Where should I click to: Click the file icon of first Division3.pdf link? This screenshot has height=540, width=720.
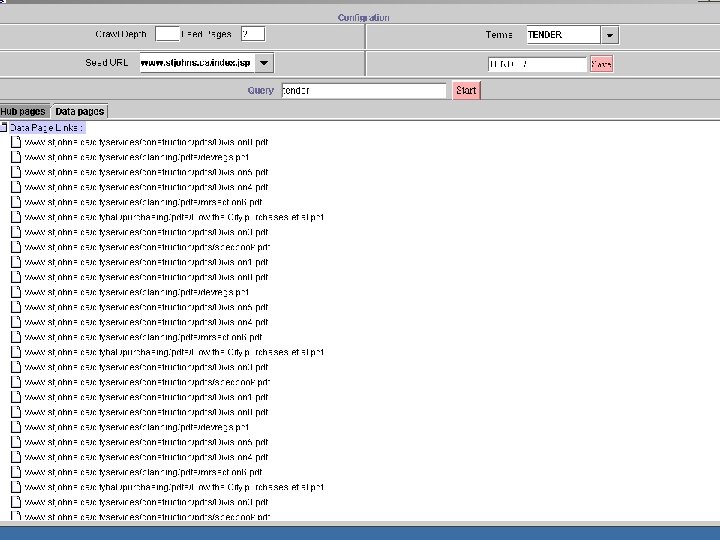tap(16, 232)
